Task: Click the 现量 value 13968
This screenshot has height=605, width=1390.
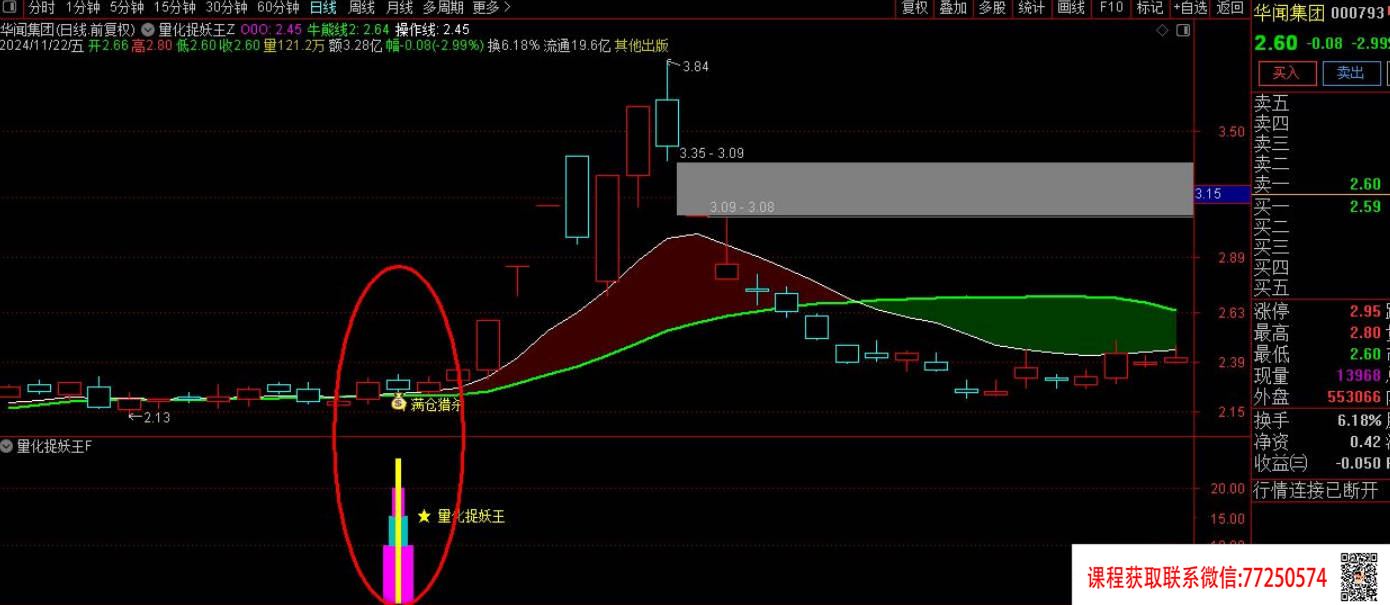Action: [1359, 375]
